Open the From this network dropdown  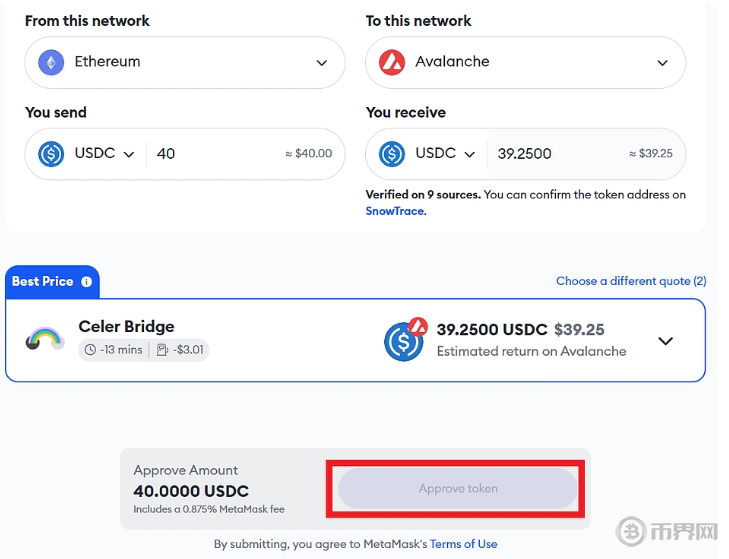(x=321, y=63)
